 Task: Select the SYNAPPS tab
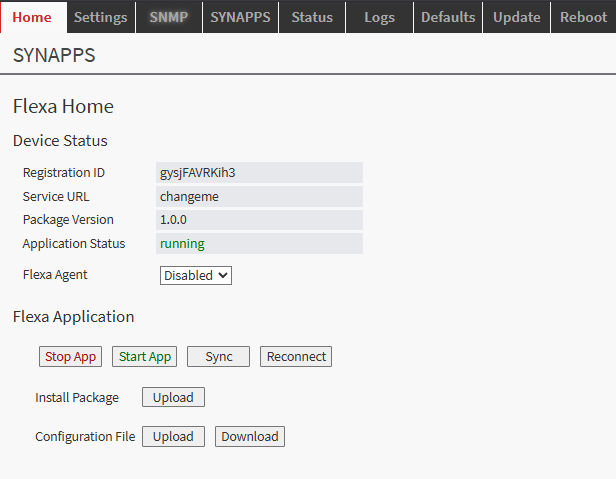240,17
